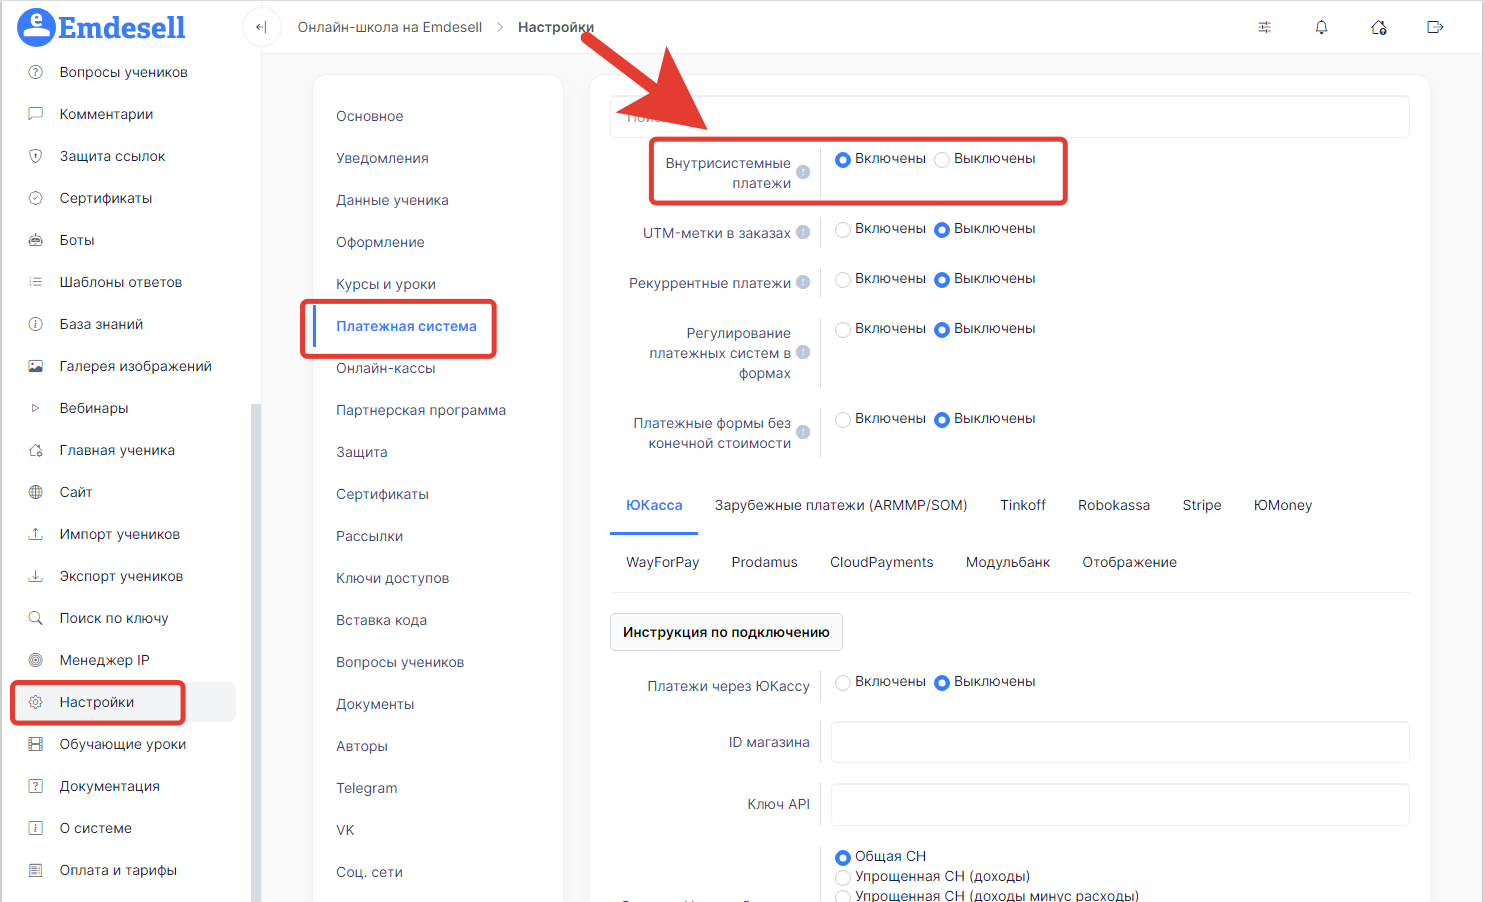Screen dimensions: 1485x902
Task: Open Онлайн-кассы settings section
Action: 386,368
